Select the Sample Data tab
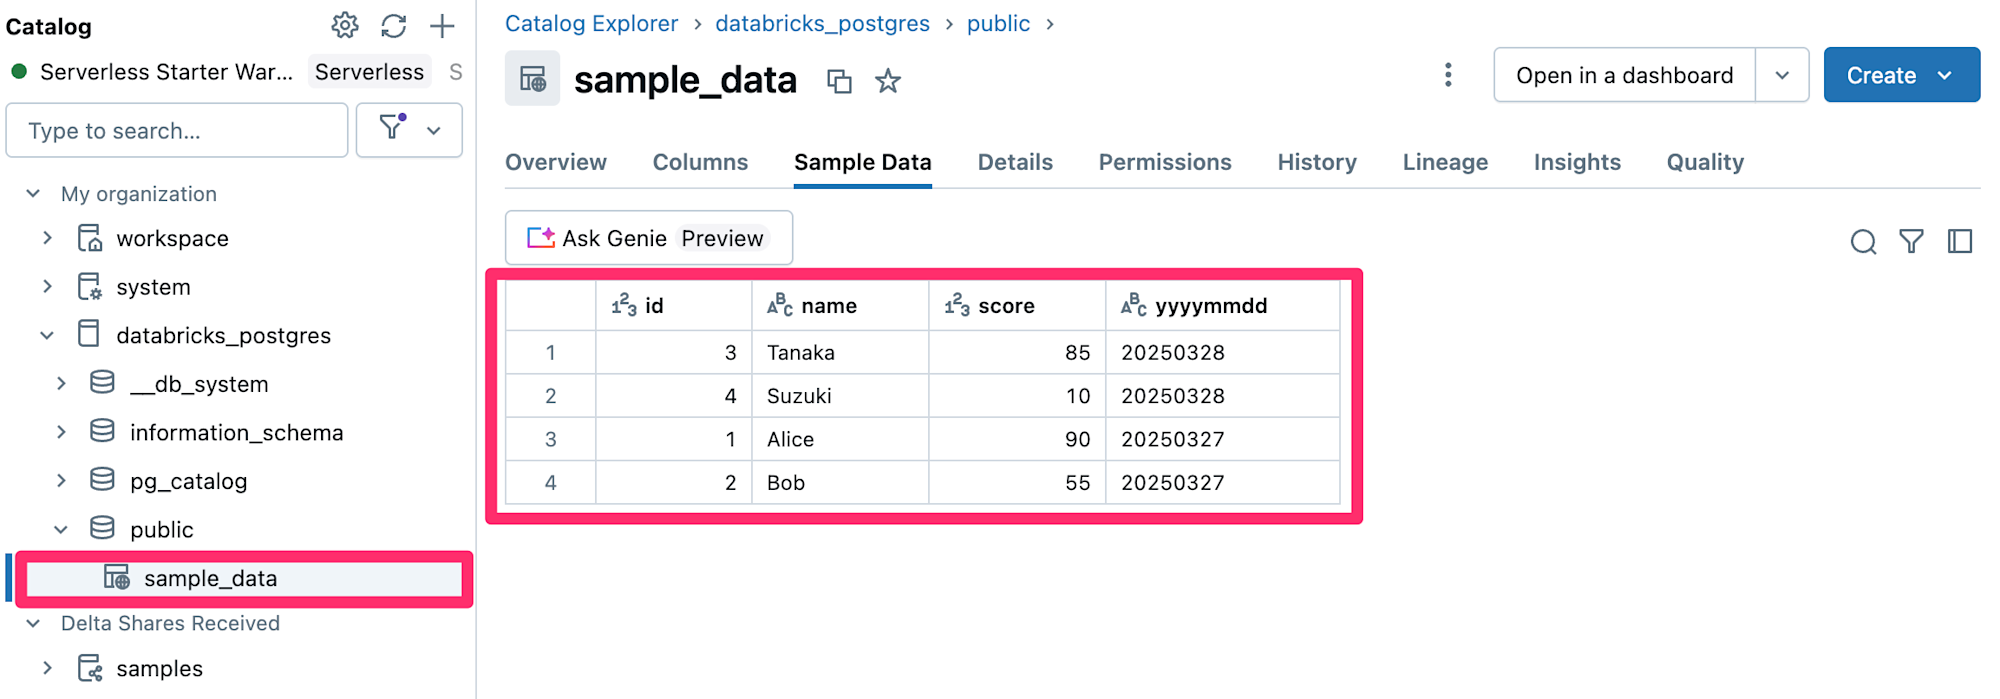Image resolution: width=2000 pixels, height=699 pixels. pos(863,162)
